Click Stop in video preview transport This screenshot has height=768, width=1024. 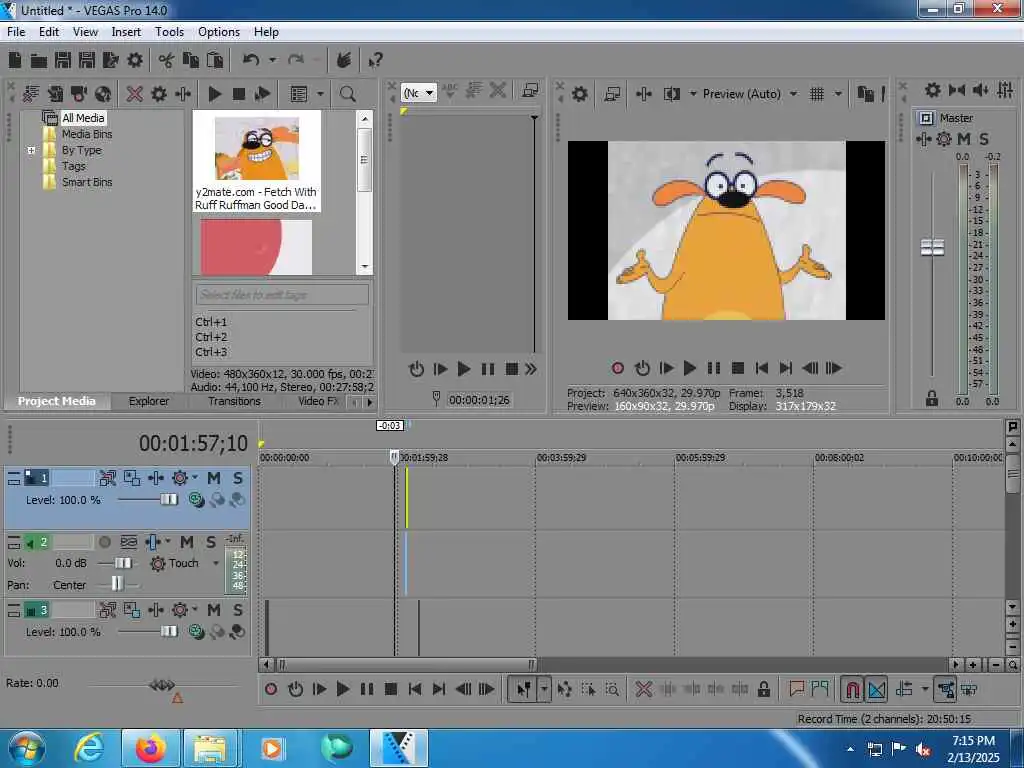click(x=738, y=368)
